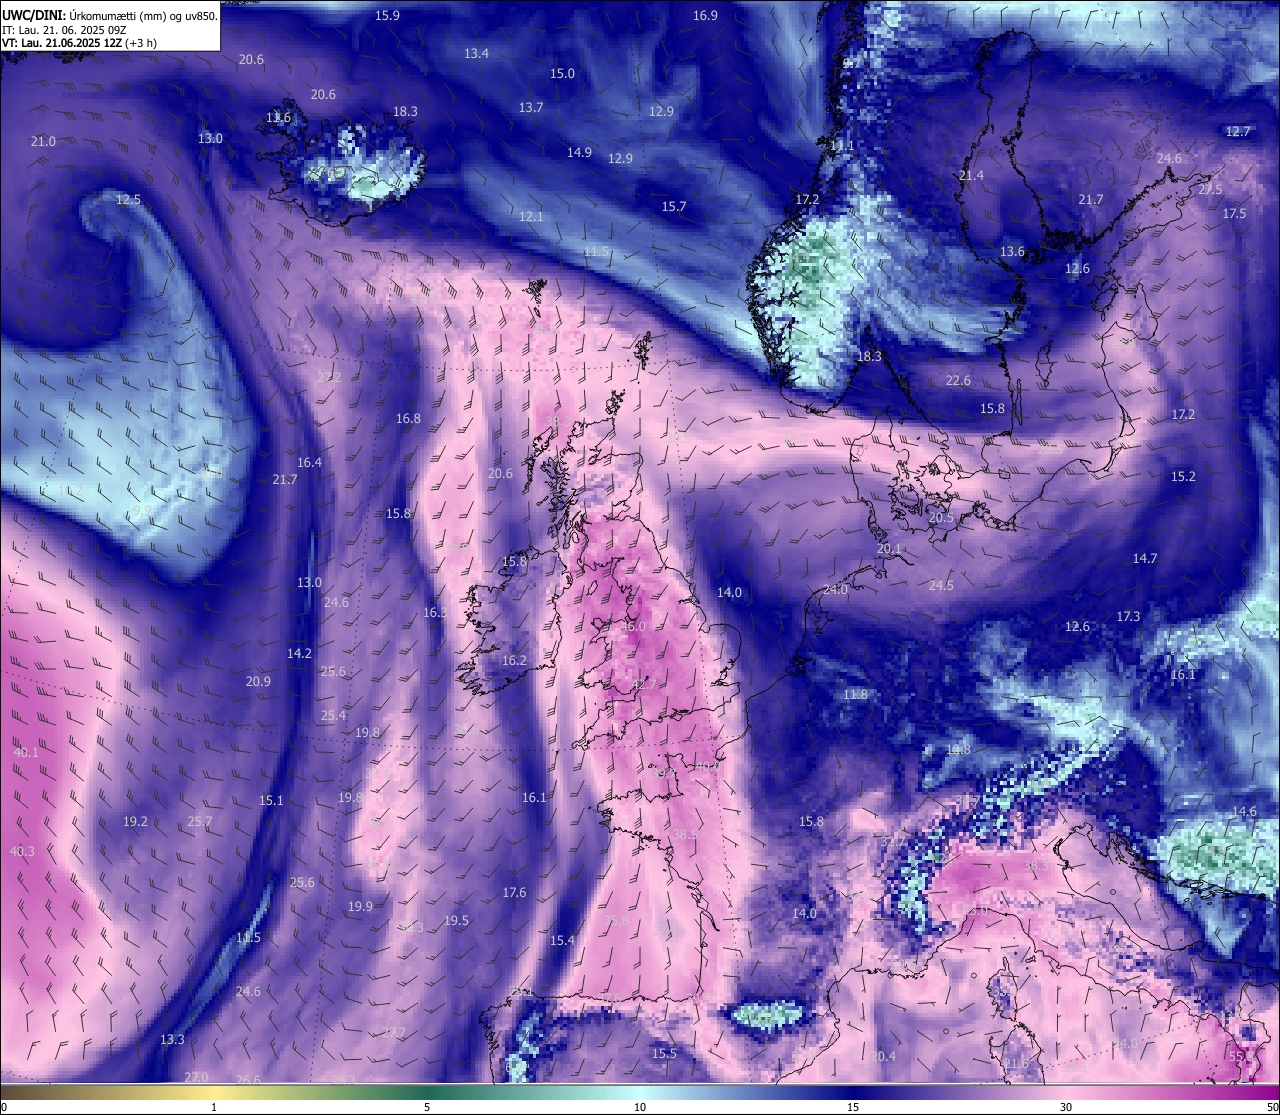Click the 40.1 value at left edge

coord(26,753)
